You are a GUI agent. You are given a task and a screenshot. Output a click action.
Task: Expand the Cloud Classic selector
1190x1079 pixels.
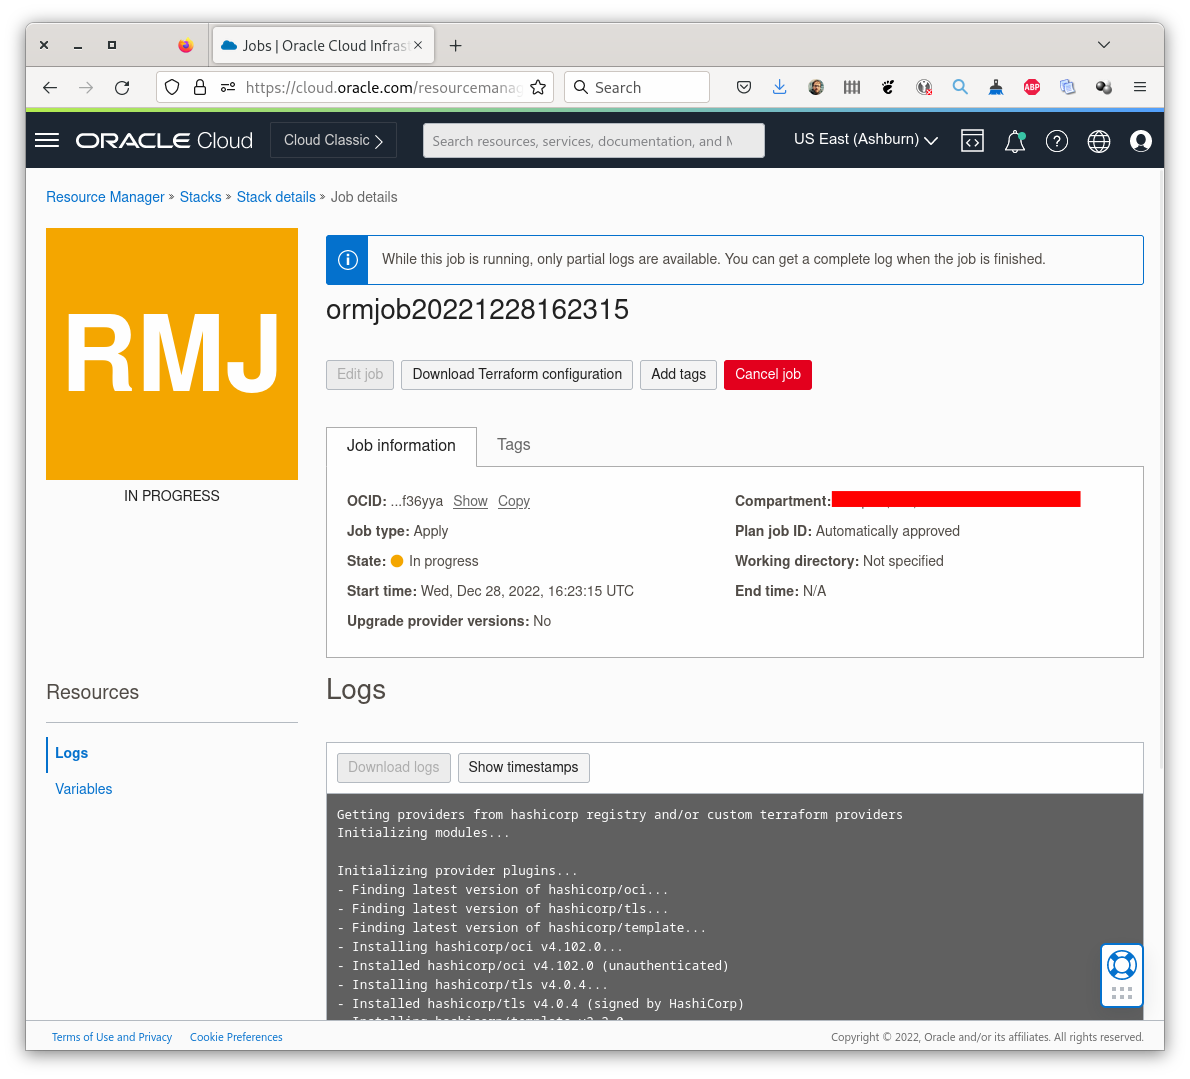(333, 140)
